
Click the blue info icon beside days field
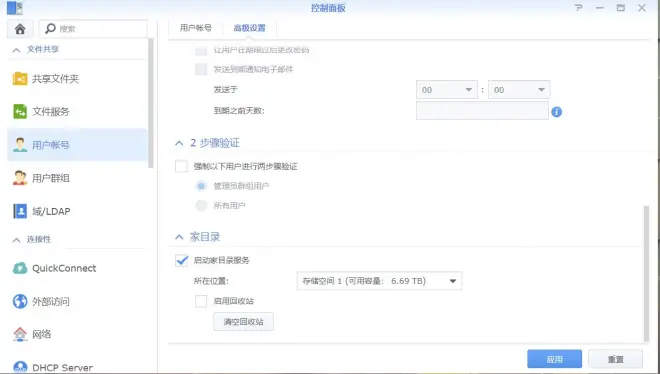click(556, 112)
